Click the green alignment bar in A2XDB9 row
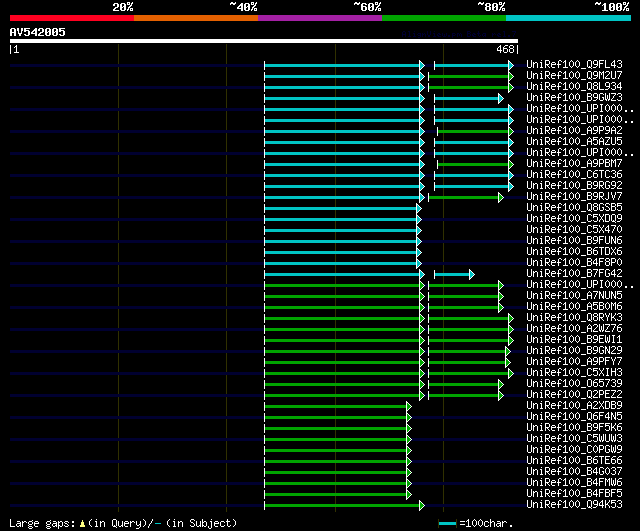Viewport: 640px width, 531px height. (338, 407)
